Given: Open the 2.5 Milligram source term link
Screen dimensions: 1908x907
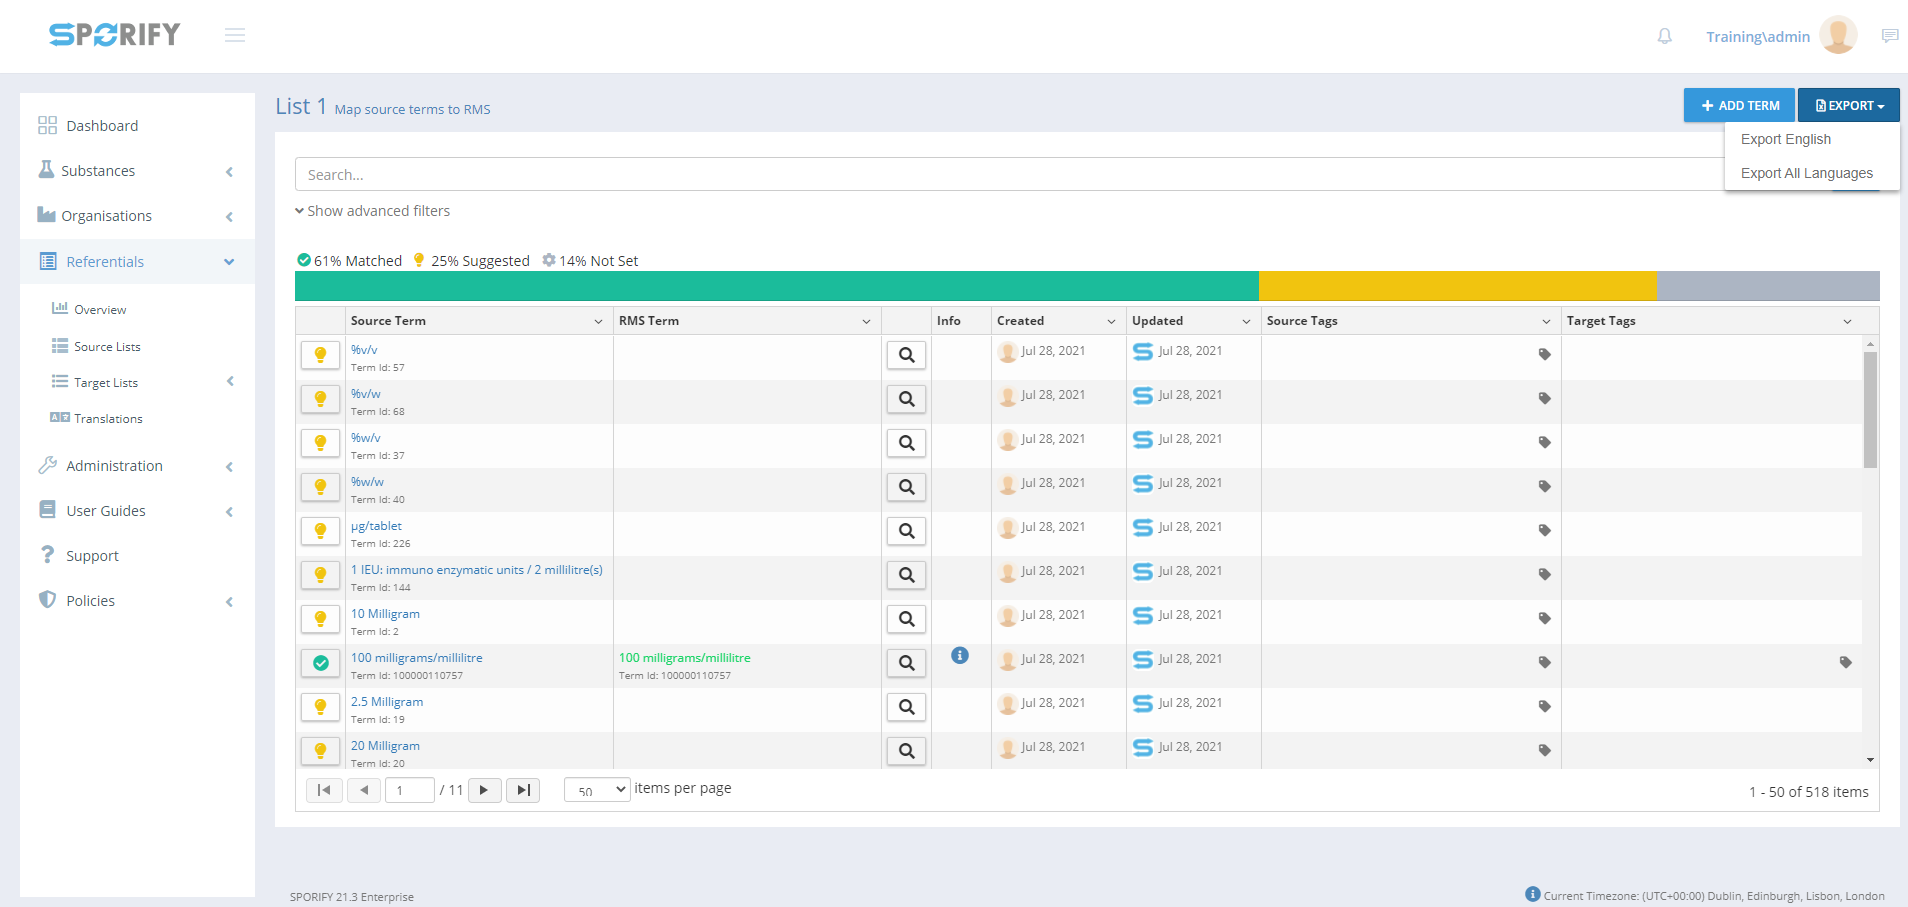Looking at the screenshot, I should tap(387, 702).
